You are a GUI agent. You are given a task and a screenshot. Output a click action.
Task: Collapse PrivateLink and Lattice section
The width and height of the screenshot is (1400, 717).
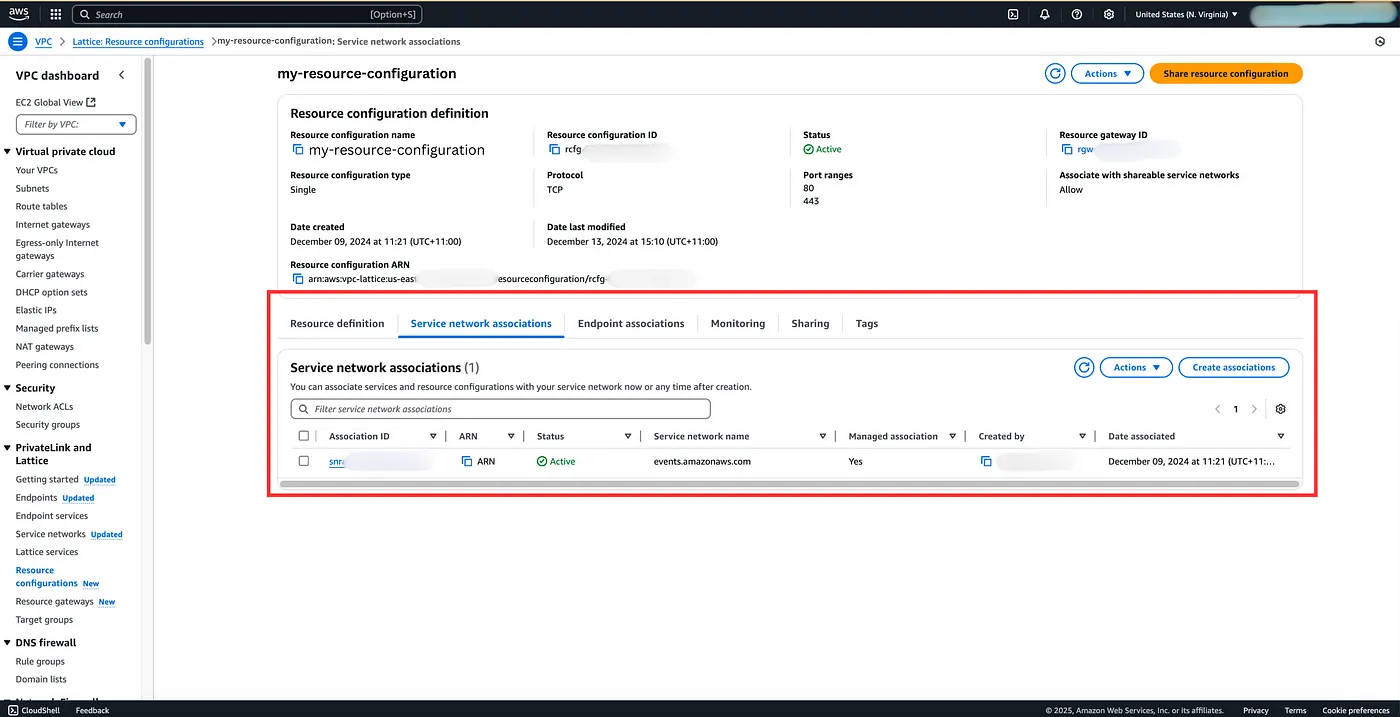9,448
